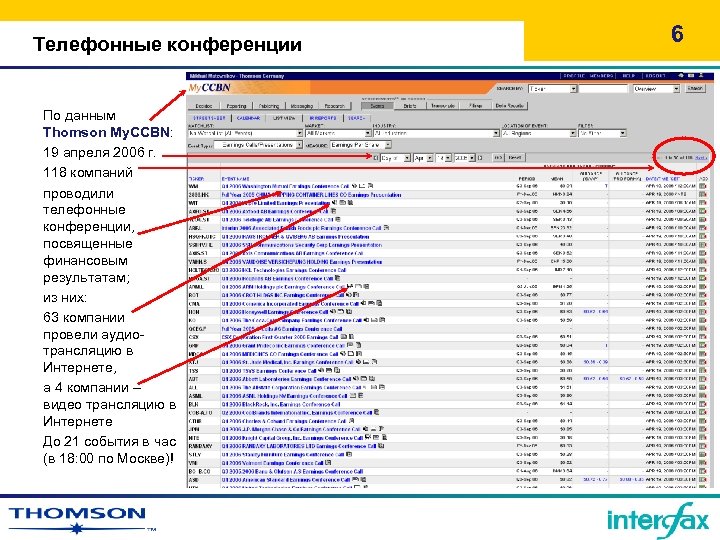Open transcript icon in the WM row
This screenshot has width=720, height=540.
click(x=370, y=186)
